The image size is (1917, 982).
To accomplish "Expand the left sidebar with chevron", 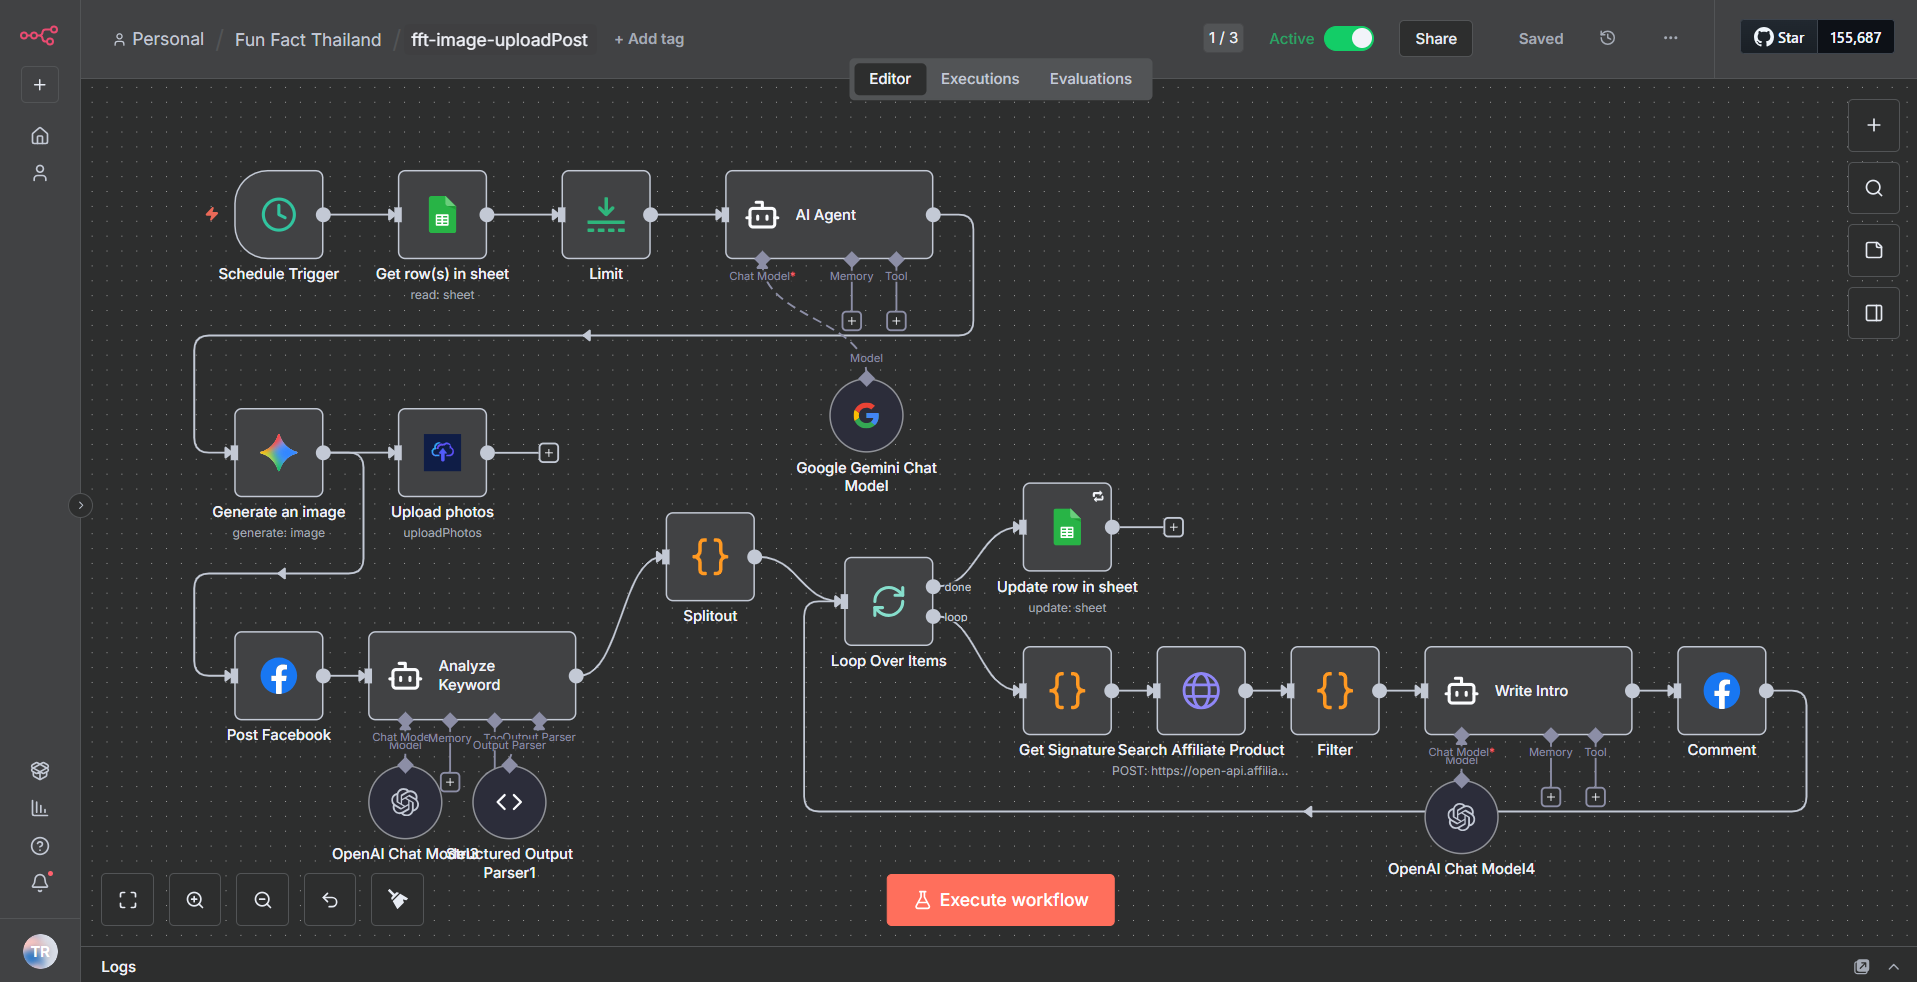I will pyautogui.click(x=81, y=505).
